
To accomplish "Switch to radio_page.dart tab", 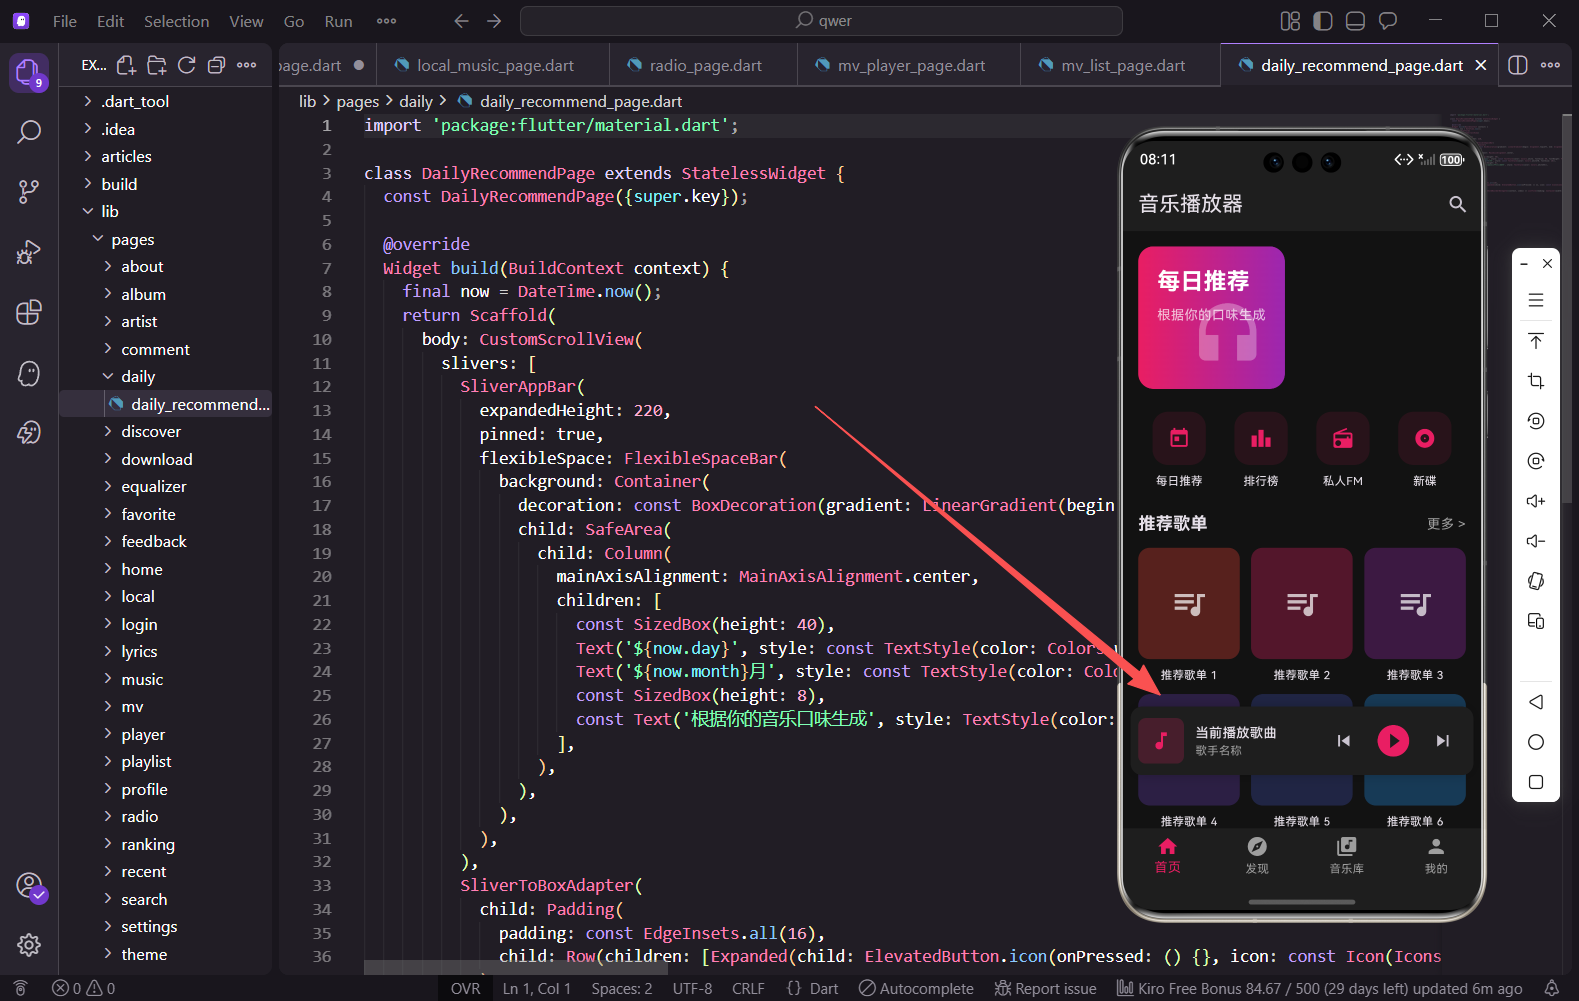I will (x=704, y=65).
